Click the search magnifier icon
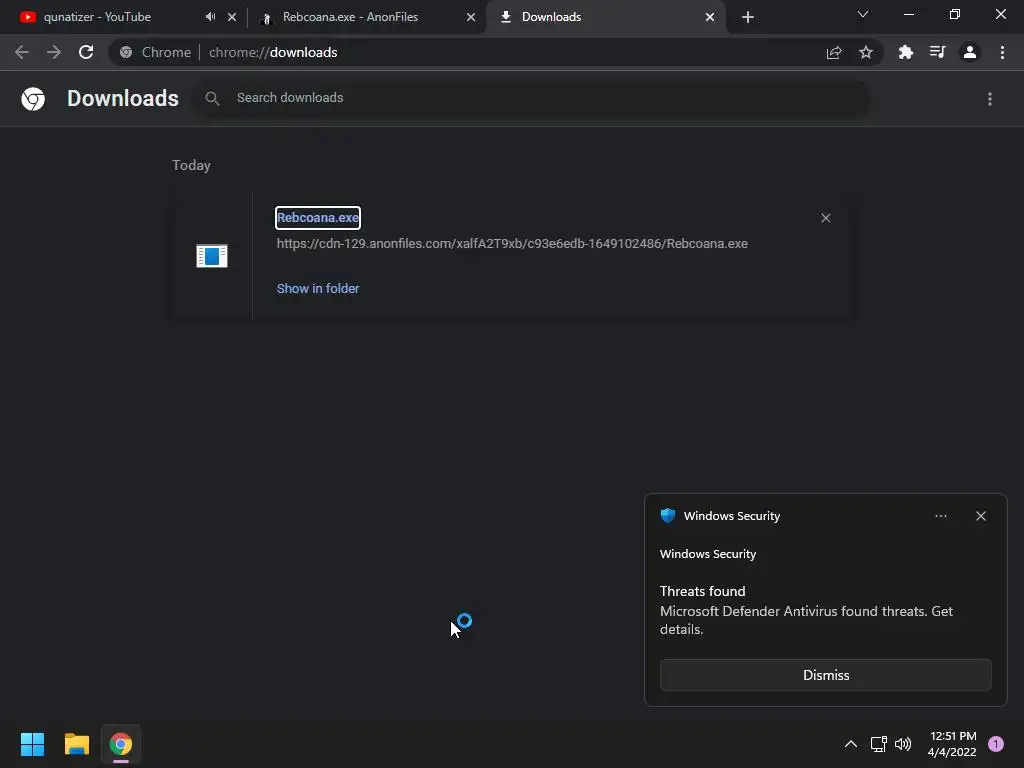 212,98
